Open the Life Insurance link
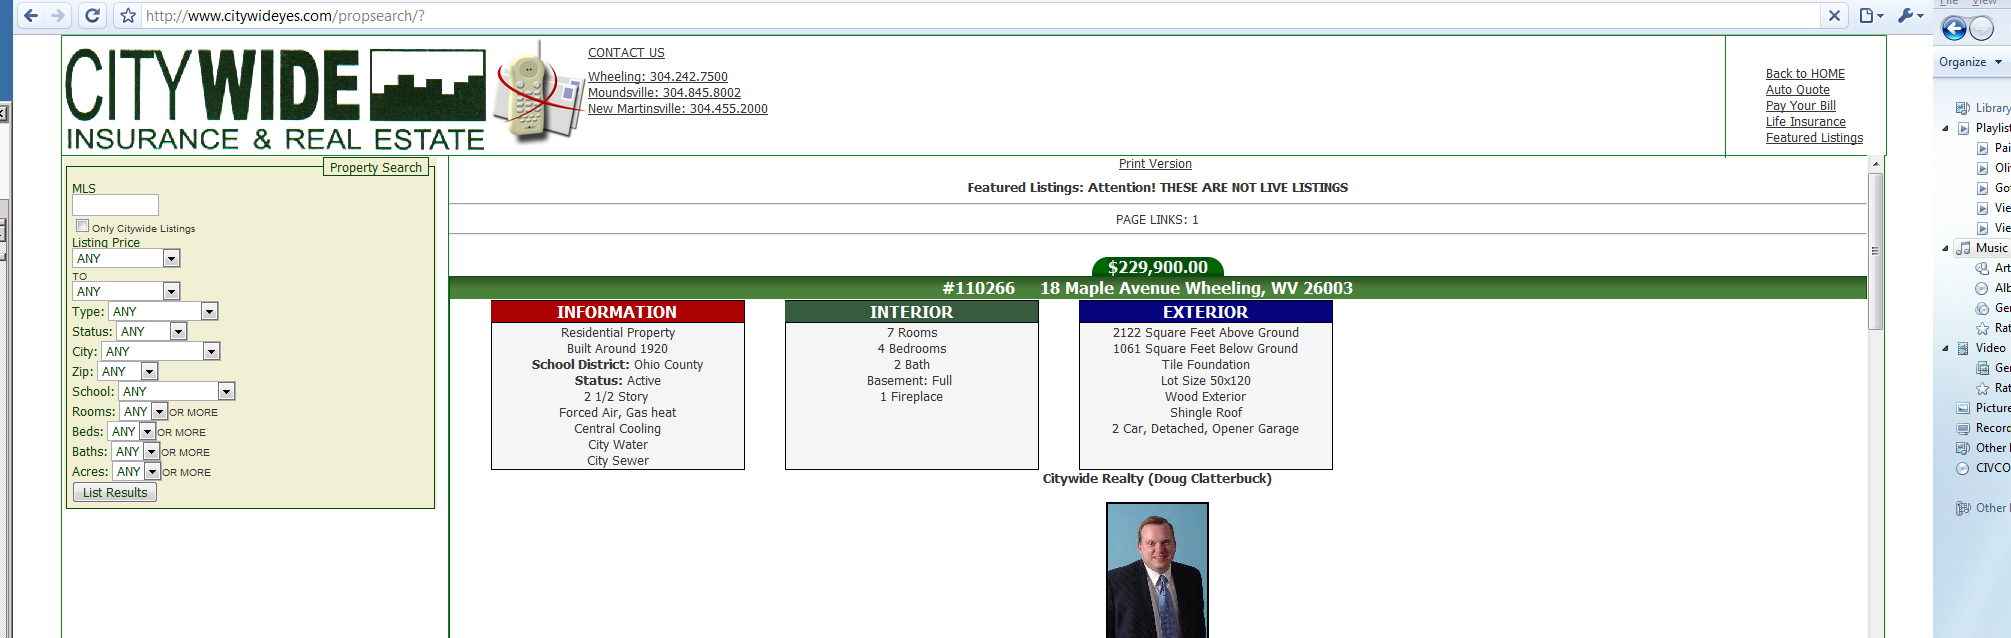This screenshot has width=2011, height=638. tap(1805, 122)
